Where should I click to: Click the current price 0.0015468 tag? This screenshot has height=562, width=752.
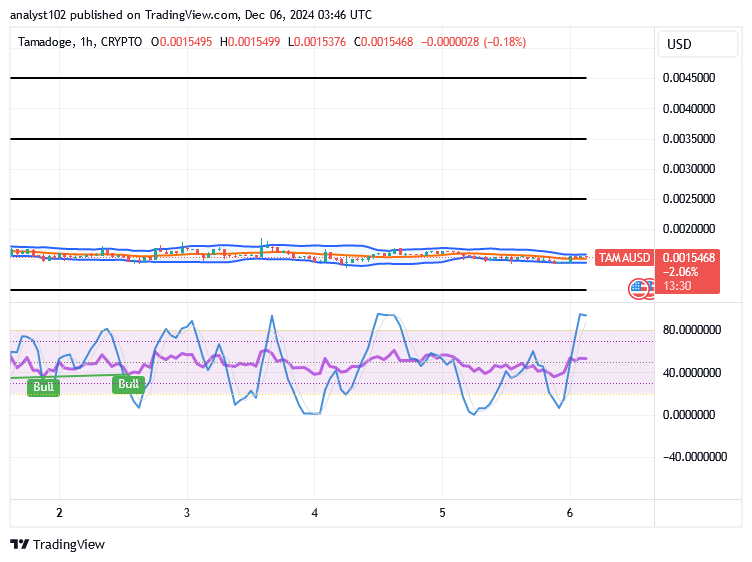pos(689,258)
